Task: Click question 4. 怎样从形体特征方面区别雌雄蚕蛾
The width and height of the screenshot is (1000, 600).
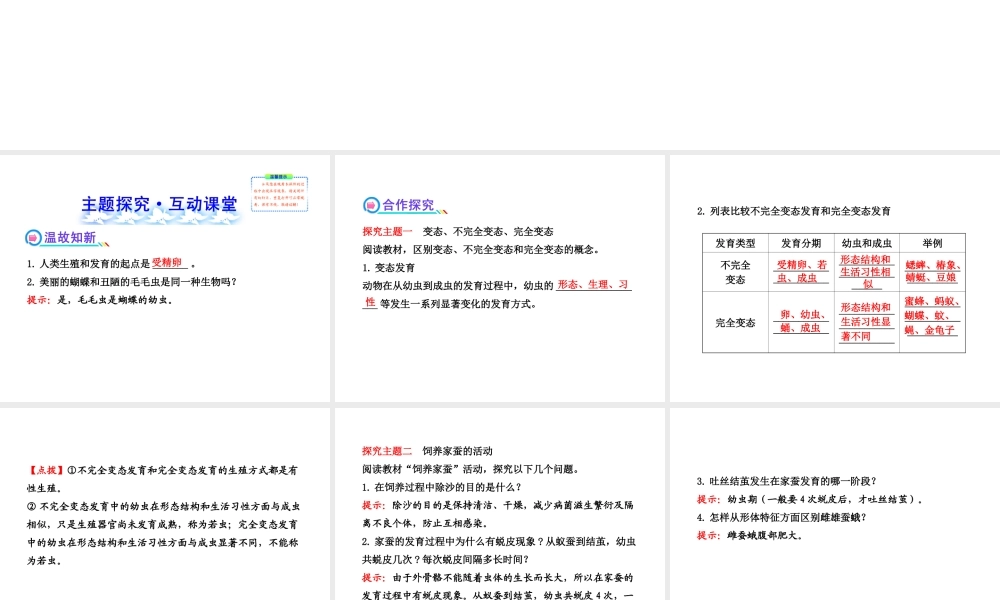Action: (x=782, y=517)
